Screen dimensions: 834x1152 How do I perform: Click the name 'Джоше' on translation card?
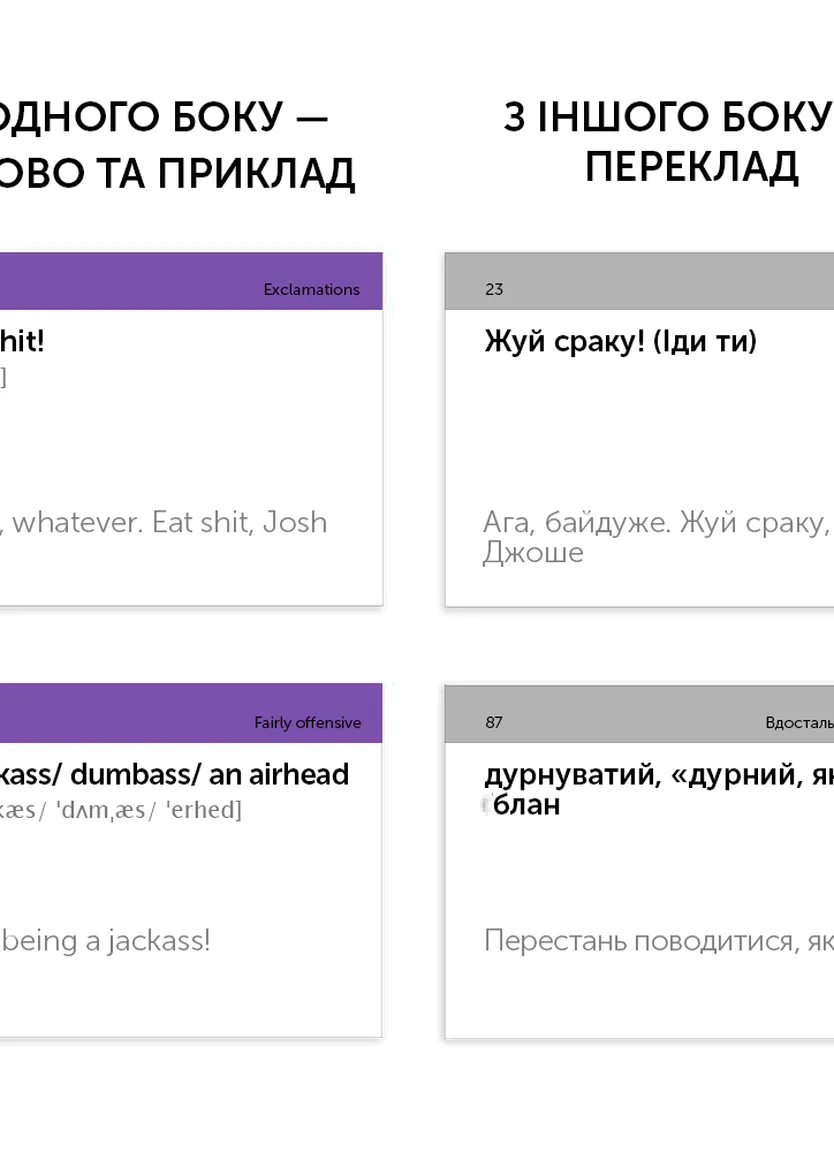pyautogui.click(x=533, y=552)
